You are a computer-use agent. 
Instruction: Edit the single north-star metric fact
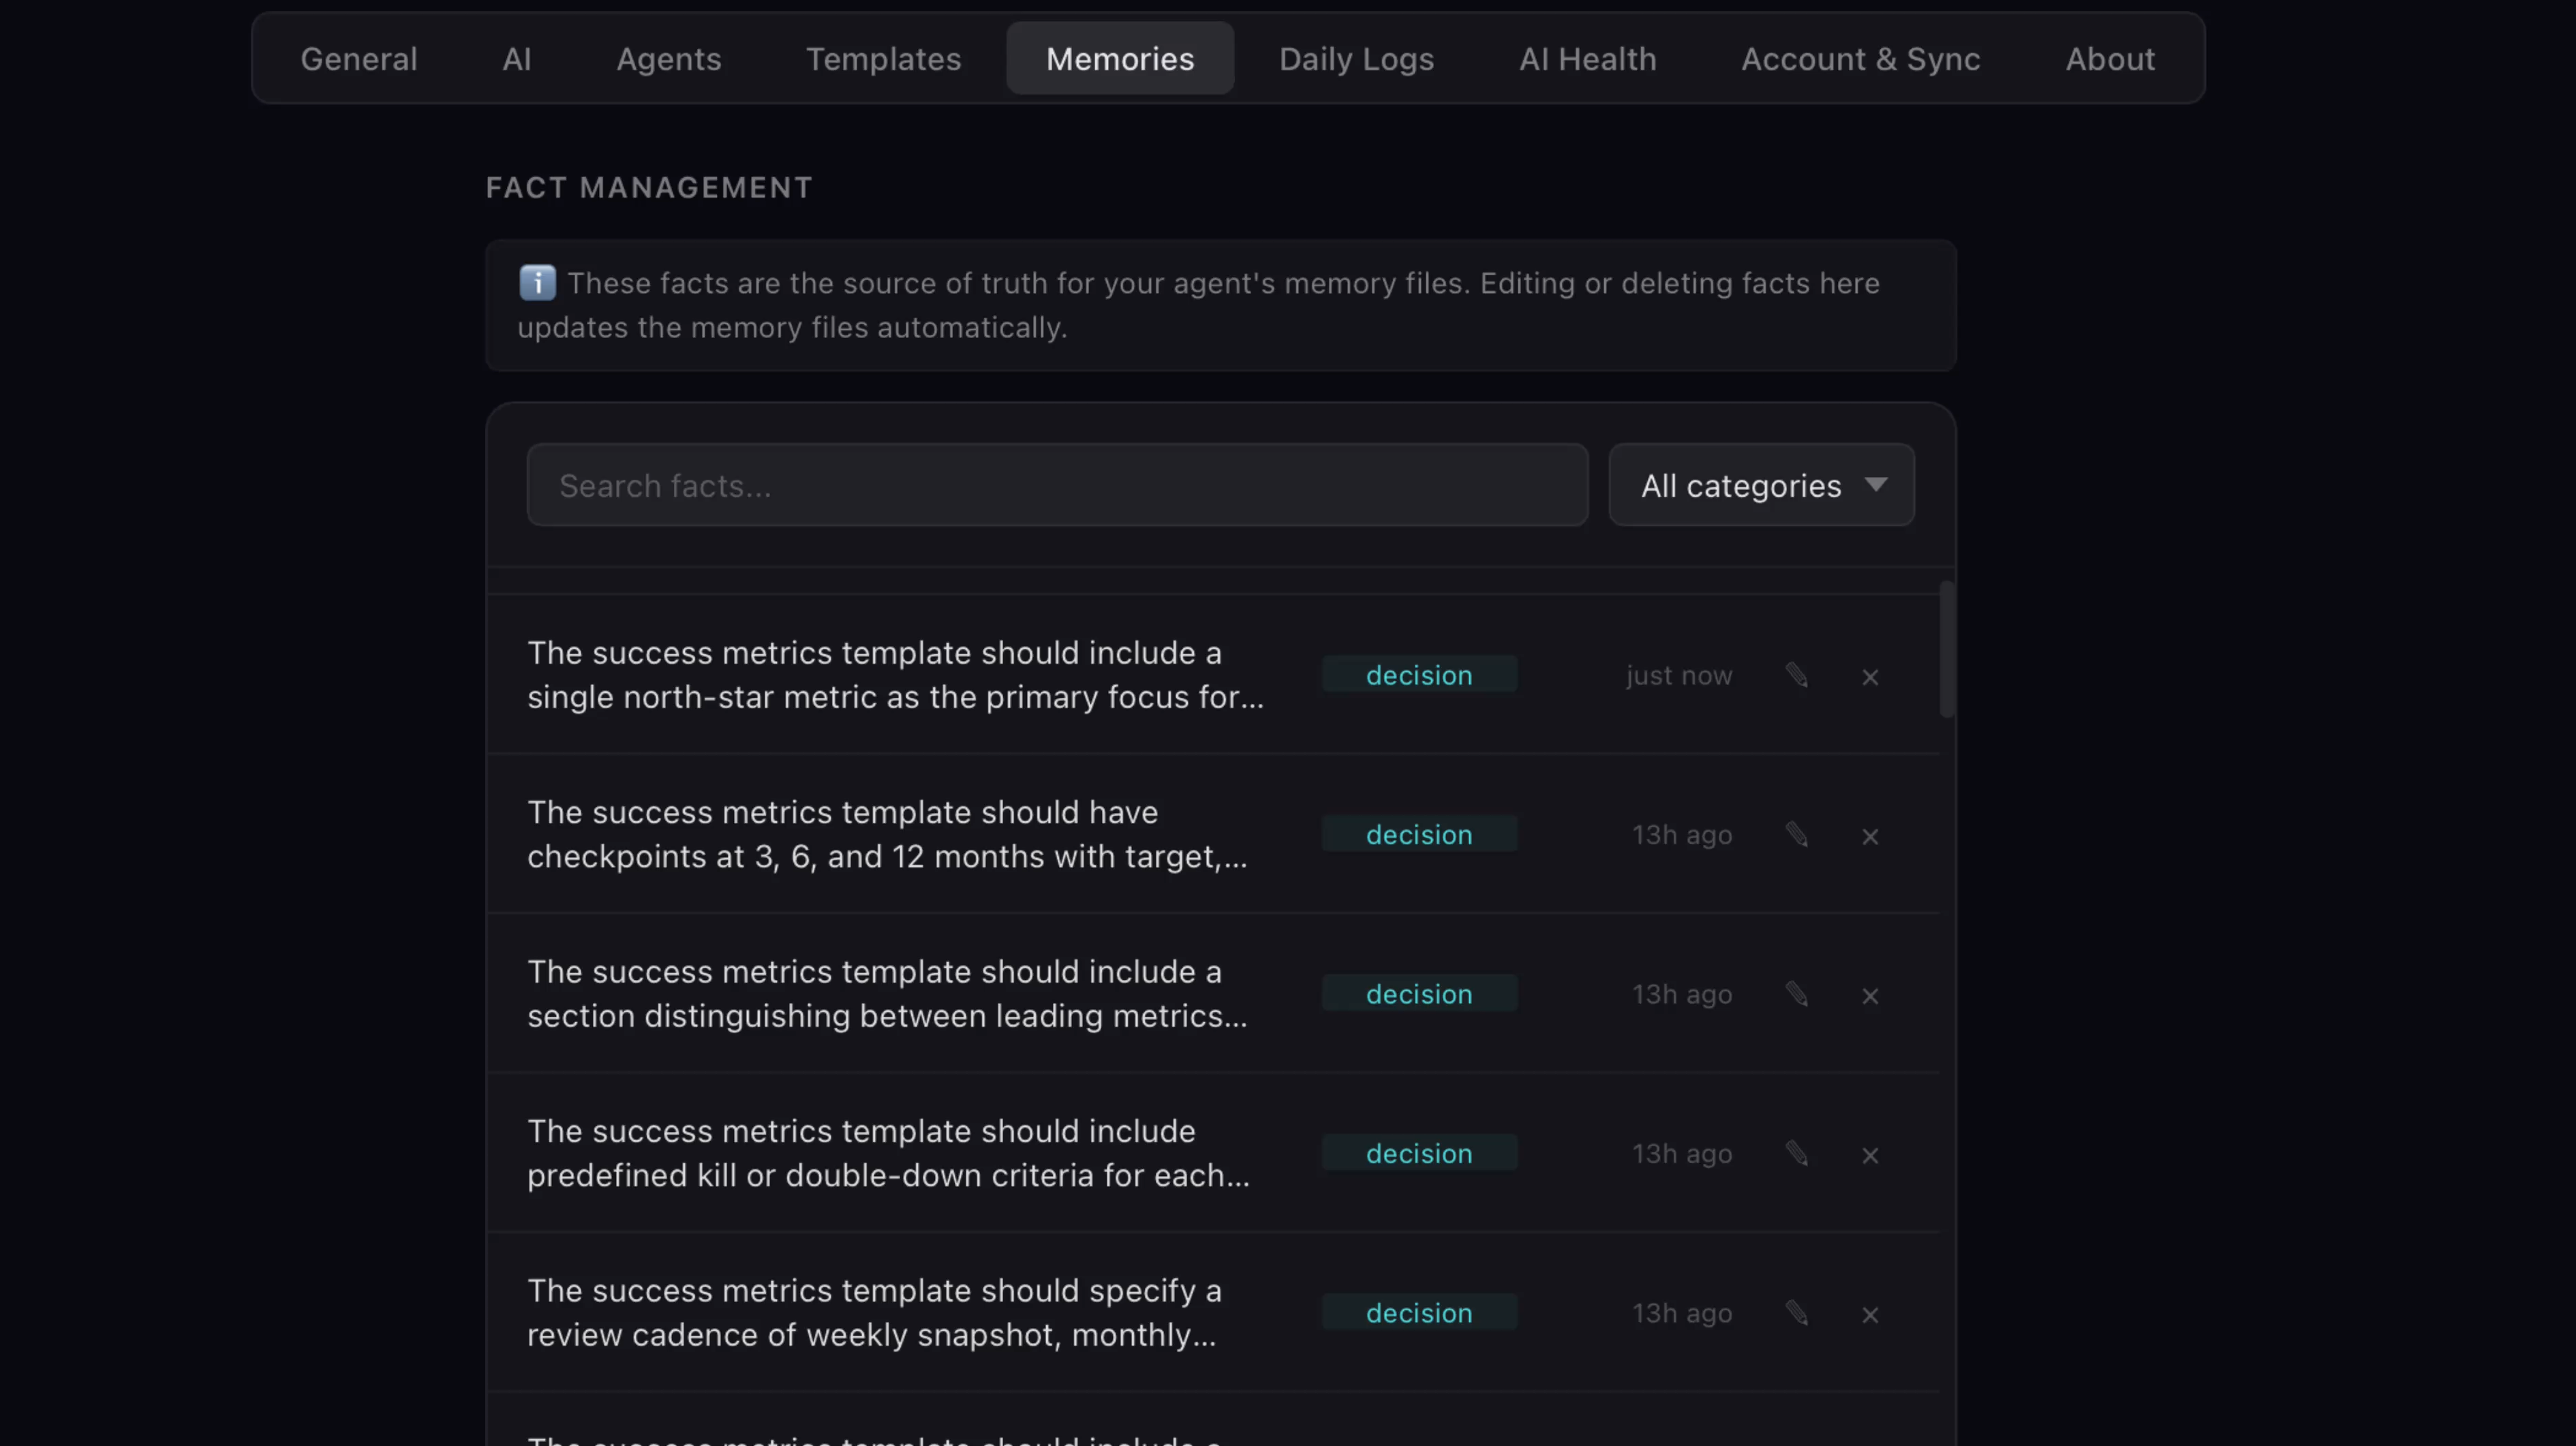[x=1797, y=676]
